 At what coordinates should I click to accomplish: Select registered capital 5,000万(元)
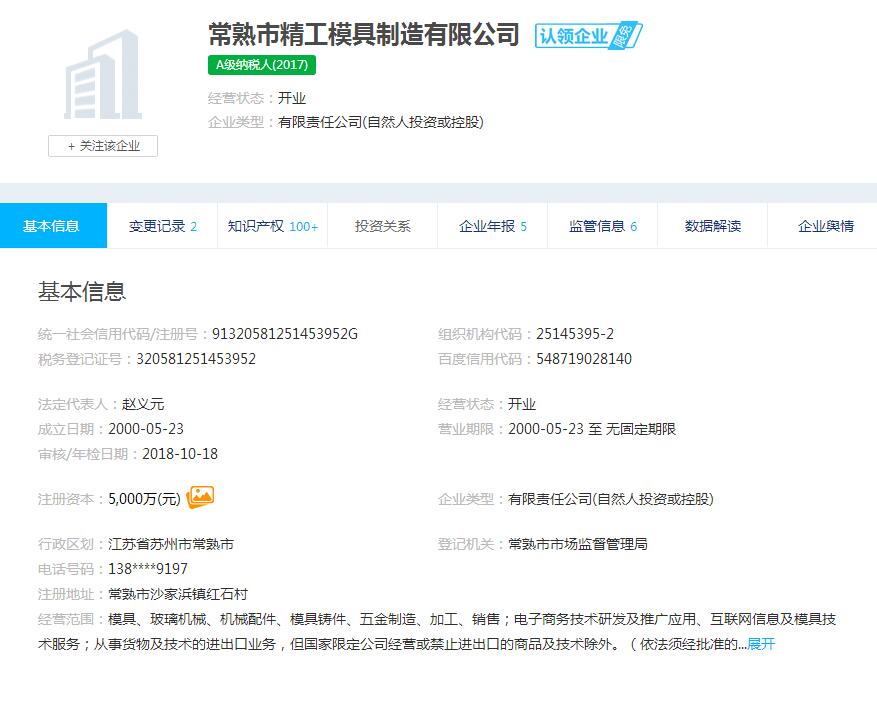[x=144, y=498]
